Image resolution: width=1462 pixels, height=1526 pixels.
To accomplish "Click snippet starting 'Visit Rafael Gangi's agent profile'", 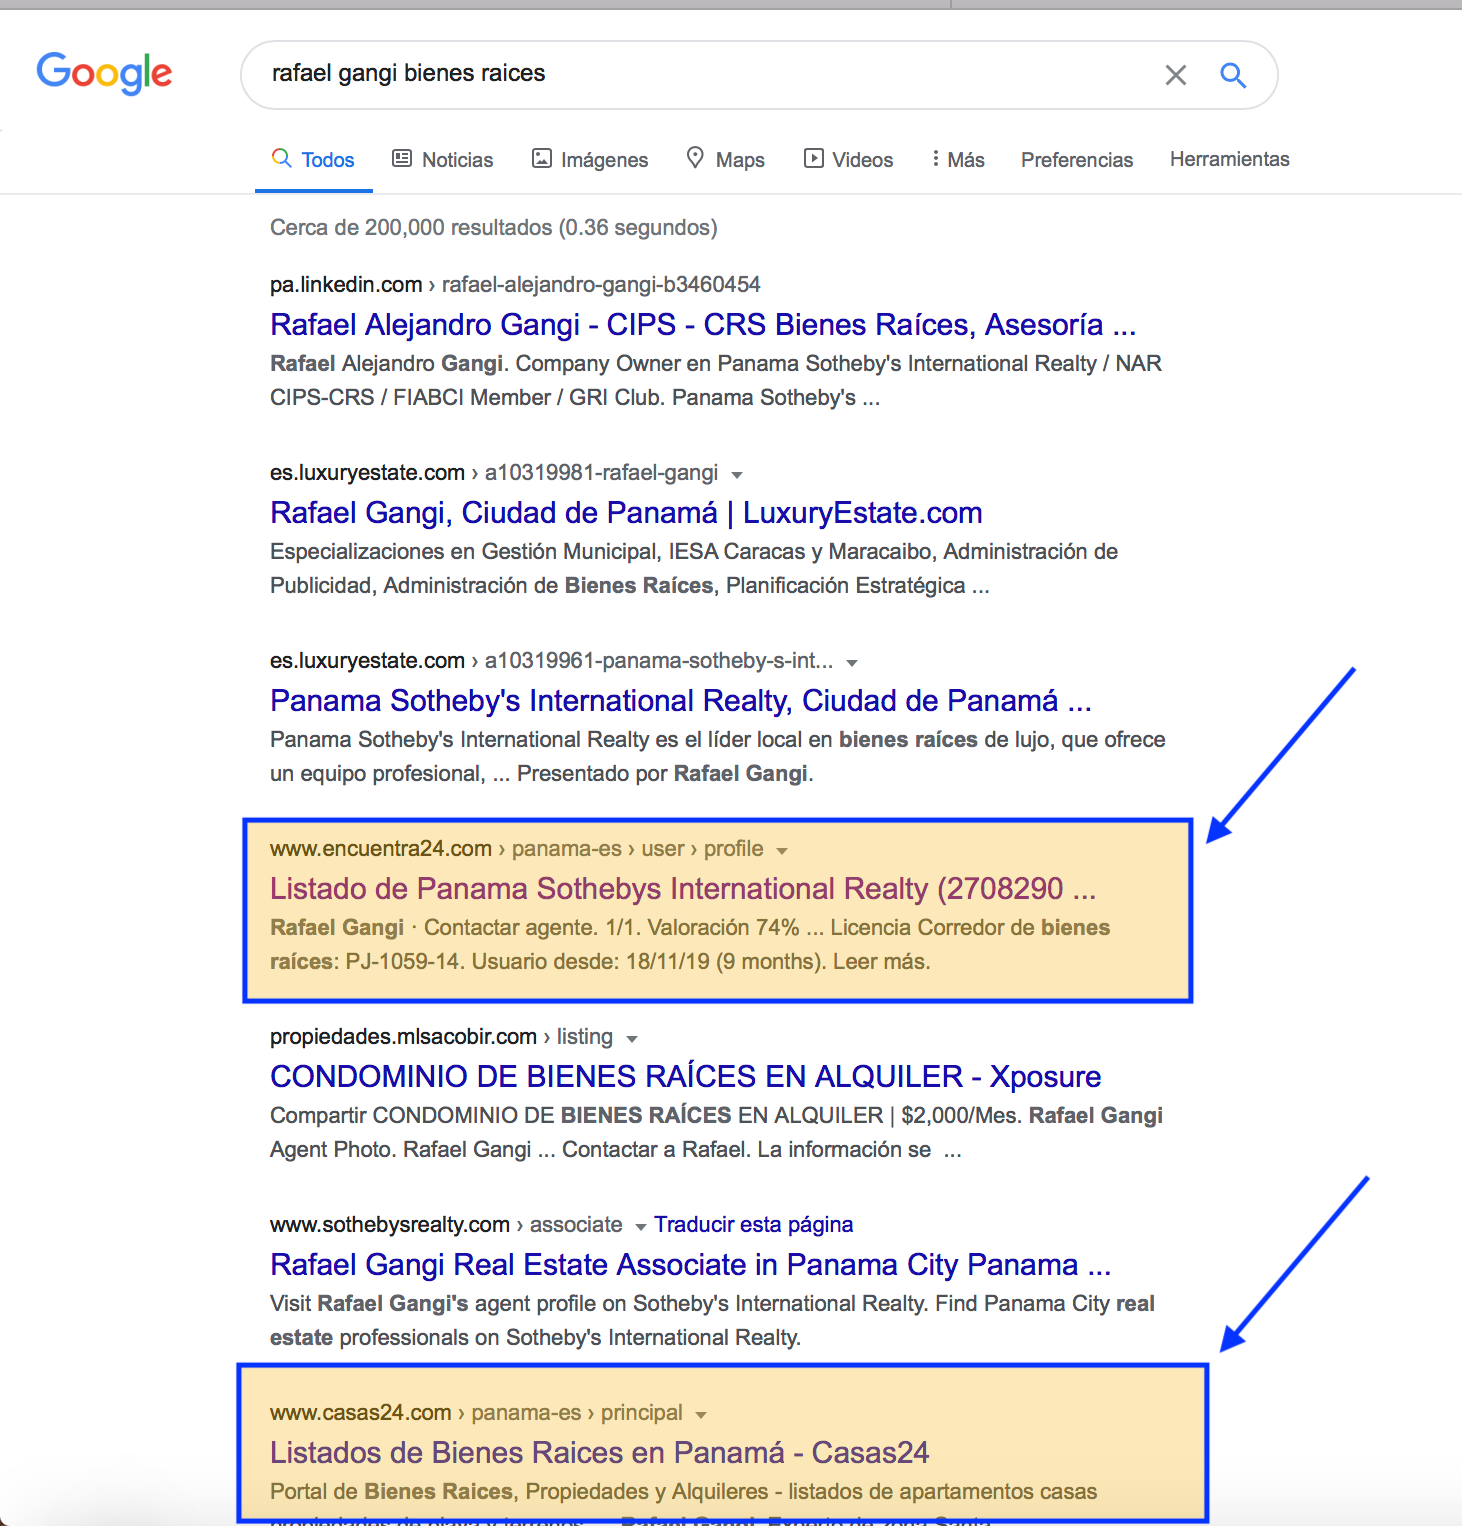I will click(x=712, y=1321).
